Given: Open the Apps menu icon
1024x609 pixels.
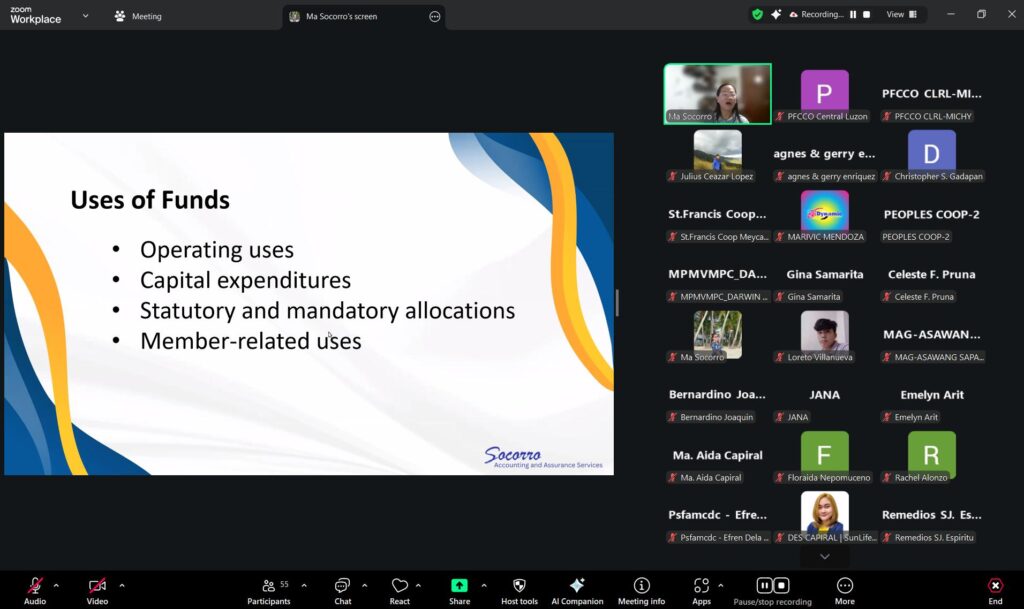Looking at the screenshot, I should 701,586.
